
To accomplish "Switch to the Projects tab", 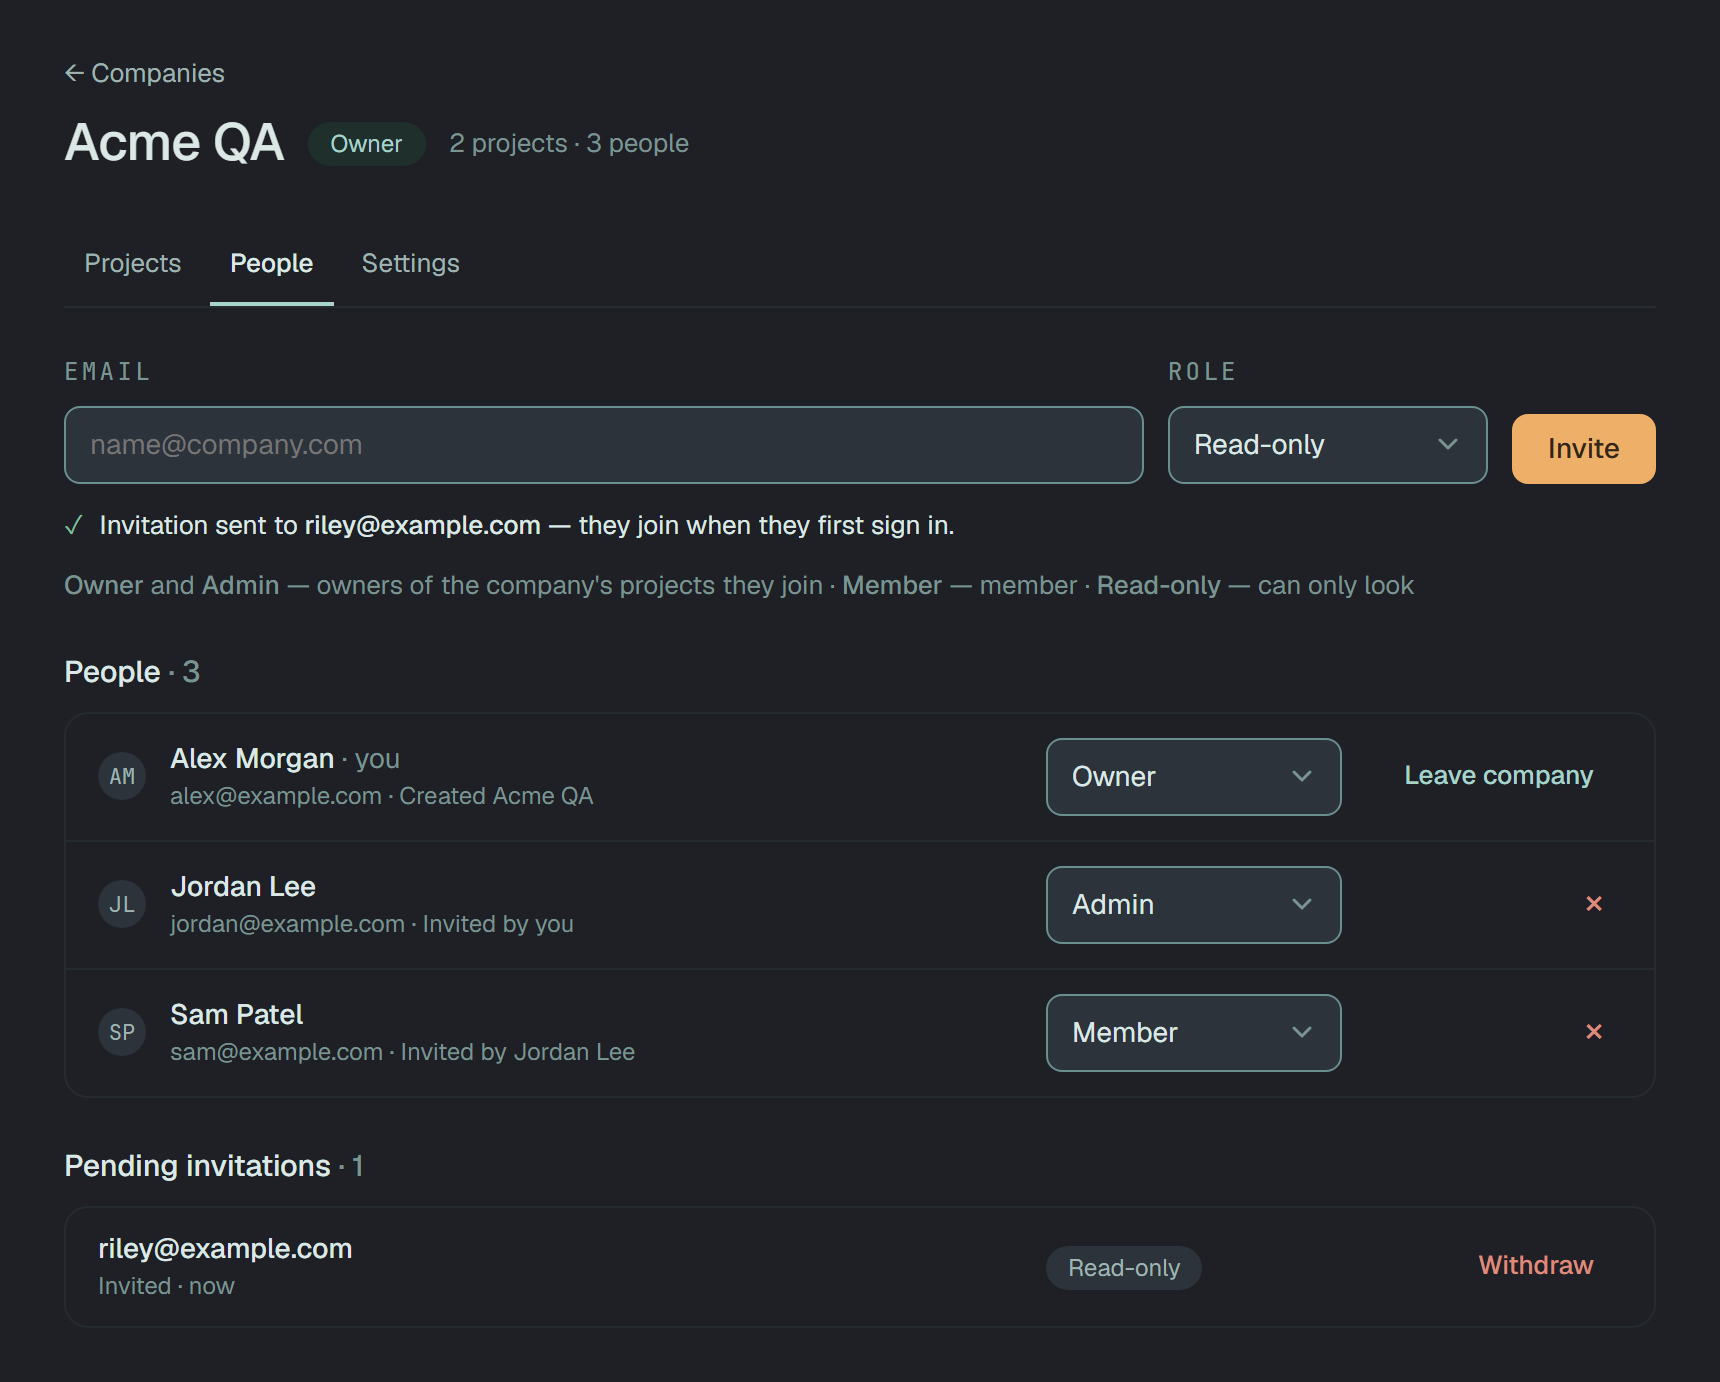I will tap(133, 263).
